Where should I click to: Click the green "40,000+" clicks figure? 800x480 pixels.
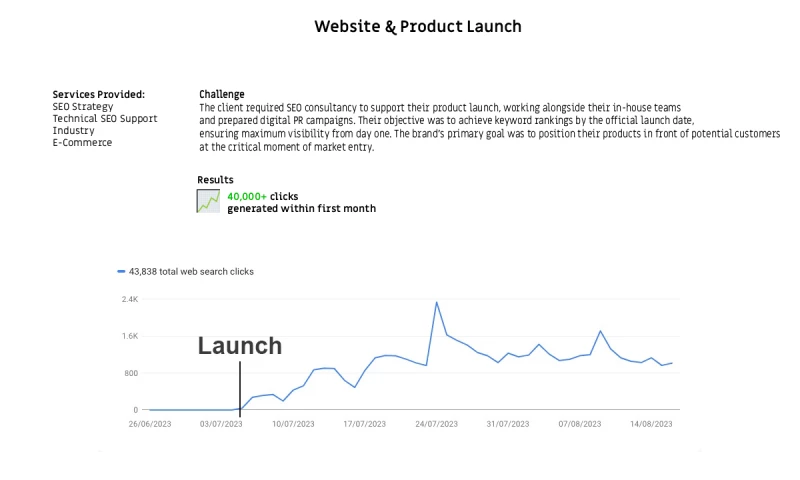pyautogui.click(x=247, y=197)
